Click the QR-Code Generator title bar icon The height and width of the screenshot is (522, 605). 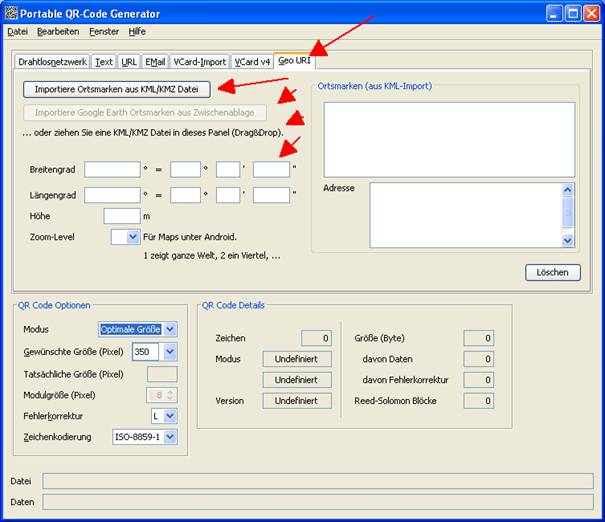(11, 13)
